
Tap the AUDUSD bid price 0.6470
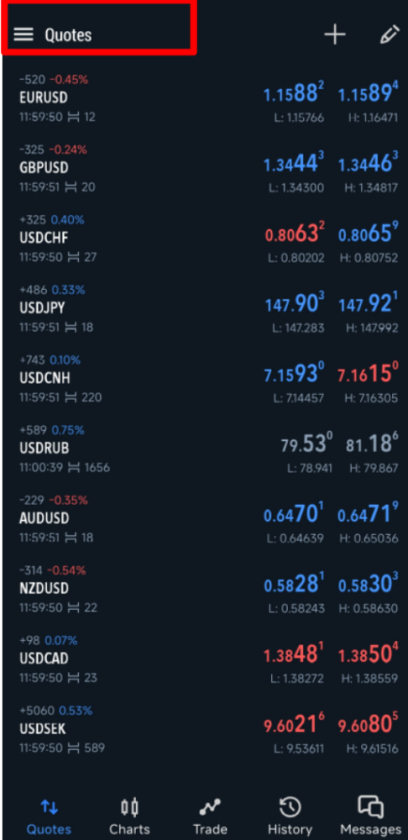pyautogui.click(x=294, y=514)
